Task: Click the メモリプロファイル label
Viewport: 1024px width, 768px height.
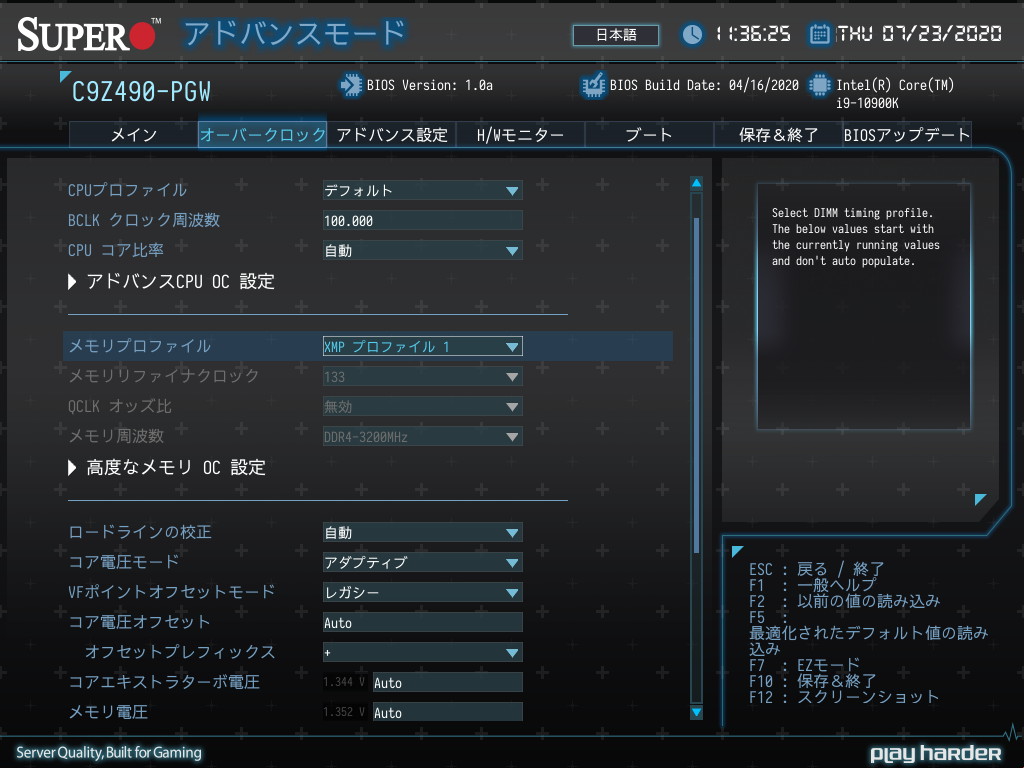Action: pos(140,346)
